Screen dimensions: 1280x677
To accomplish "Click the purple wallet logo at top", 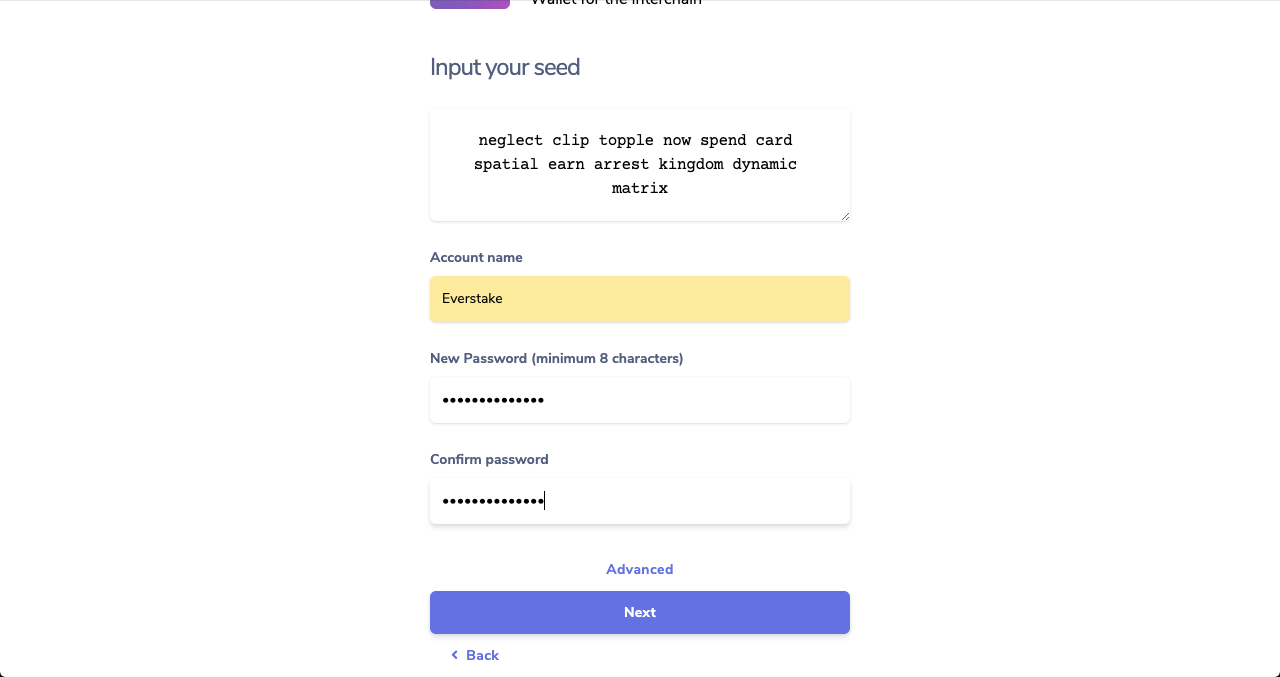I will pos(470,4).
